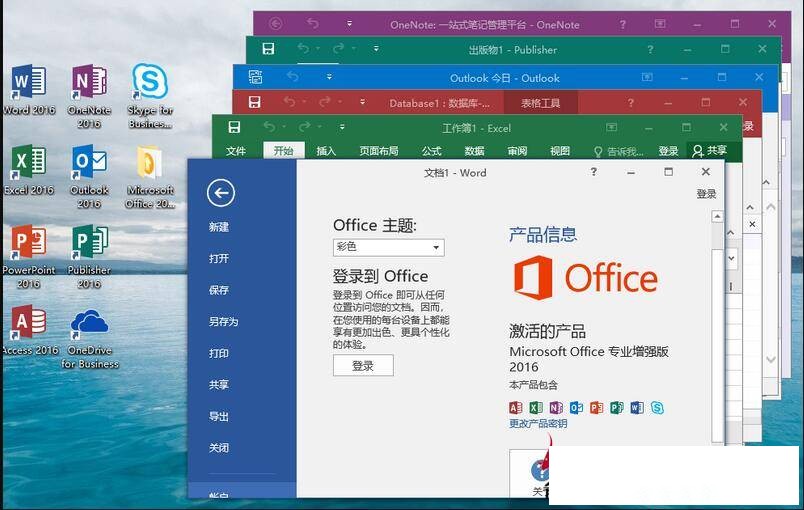The width and height of the screenshot is (804, 510).
Task: Click the undo arrow in Publisher window
Action: (x=303, y=49)
